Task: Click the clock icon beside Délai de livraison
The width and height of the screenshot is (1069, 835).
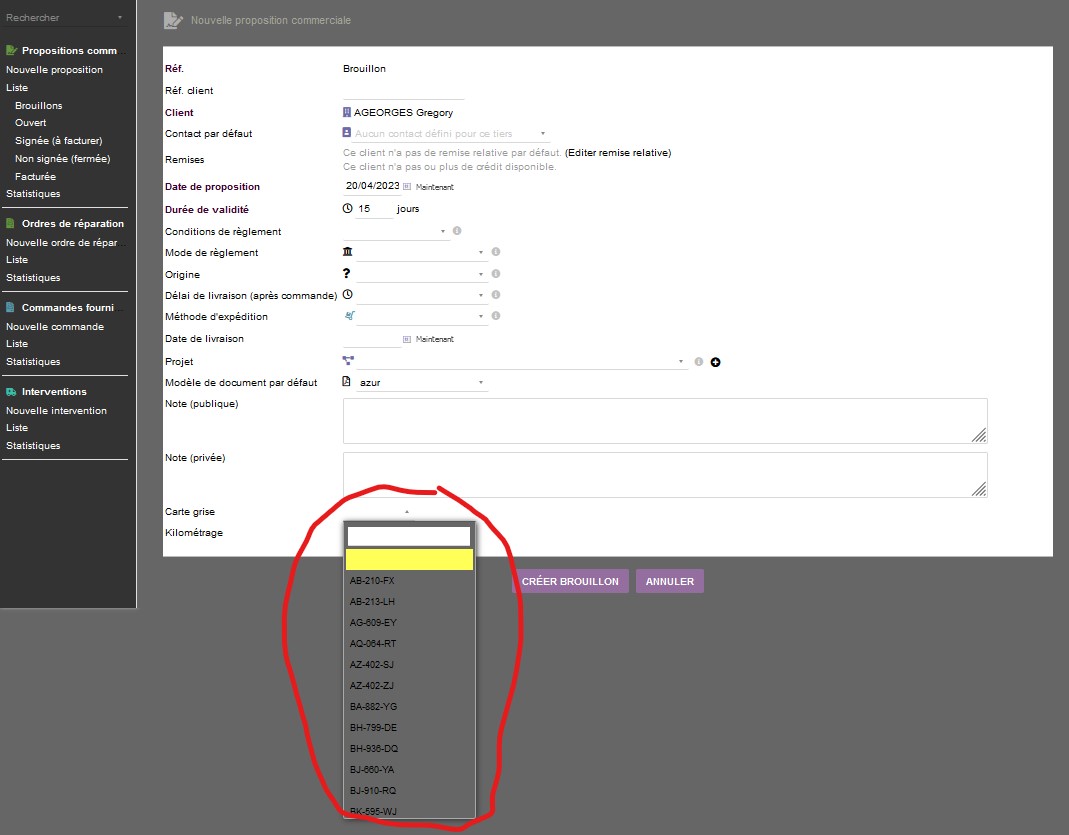Action: pyautogui.click(x=345, y=294)
